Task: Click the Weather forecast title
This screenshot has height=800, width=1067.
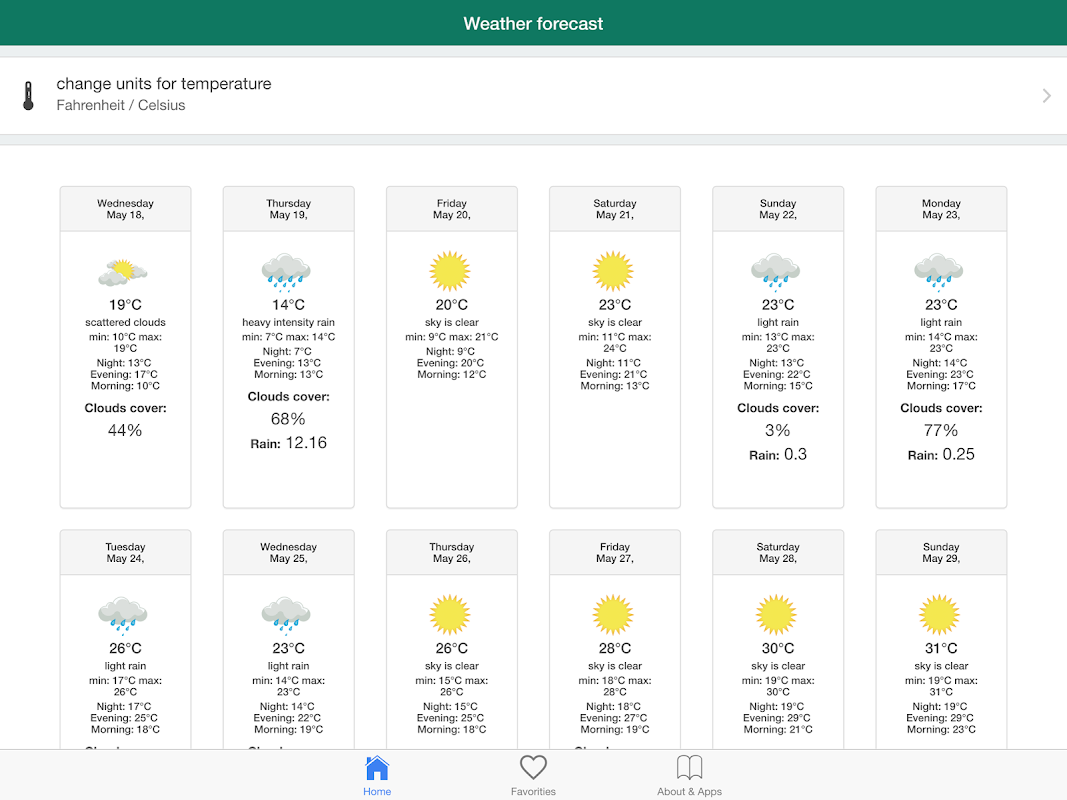Action: pos(534,24)
